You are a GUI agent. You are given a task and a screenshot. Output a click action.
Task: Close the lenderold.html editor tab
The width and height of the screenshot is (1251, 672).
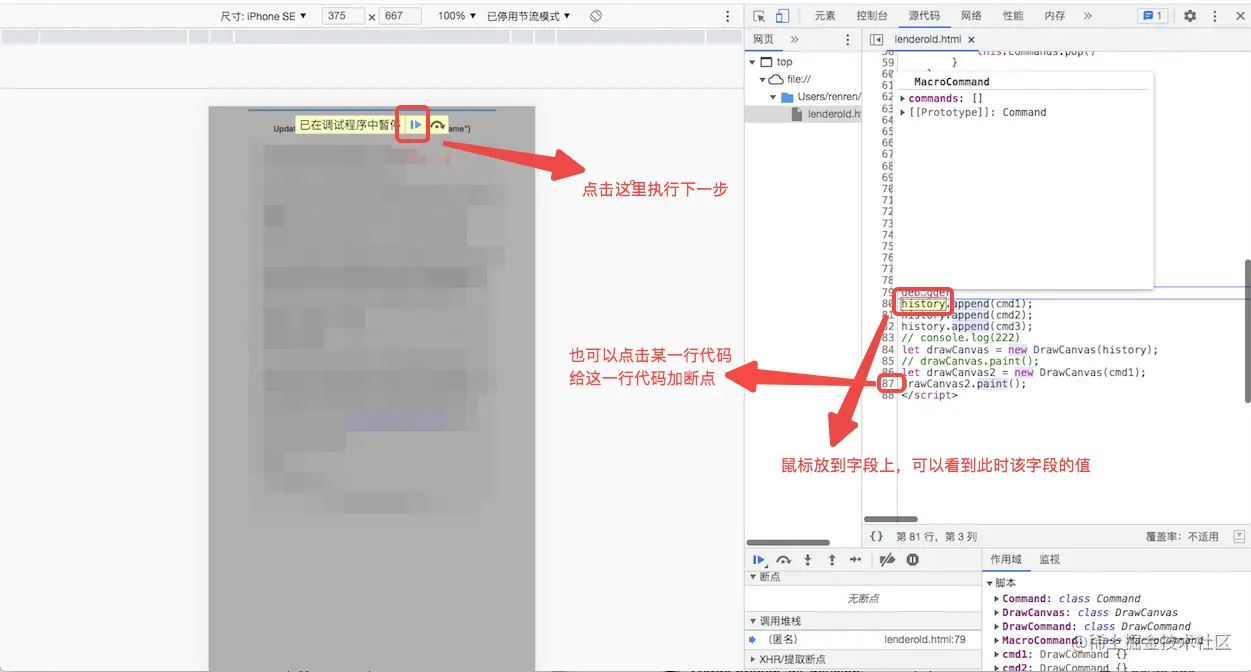[x=971, y=40]
